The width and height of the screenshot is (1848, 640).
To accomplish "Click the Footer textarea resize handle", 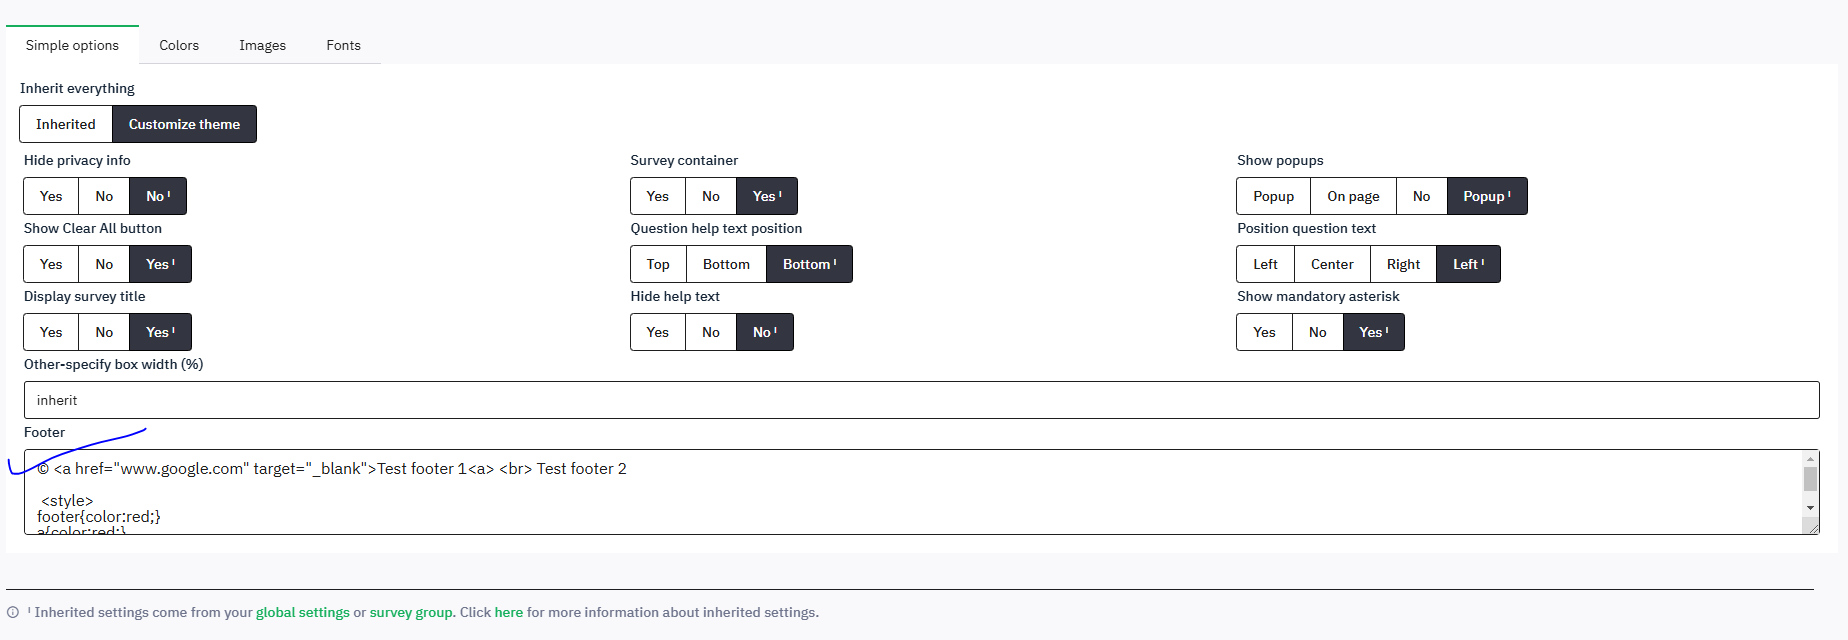I will (x=1811, y=527).
